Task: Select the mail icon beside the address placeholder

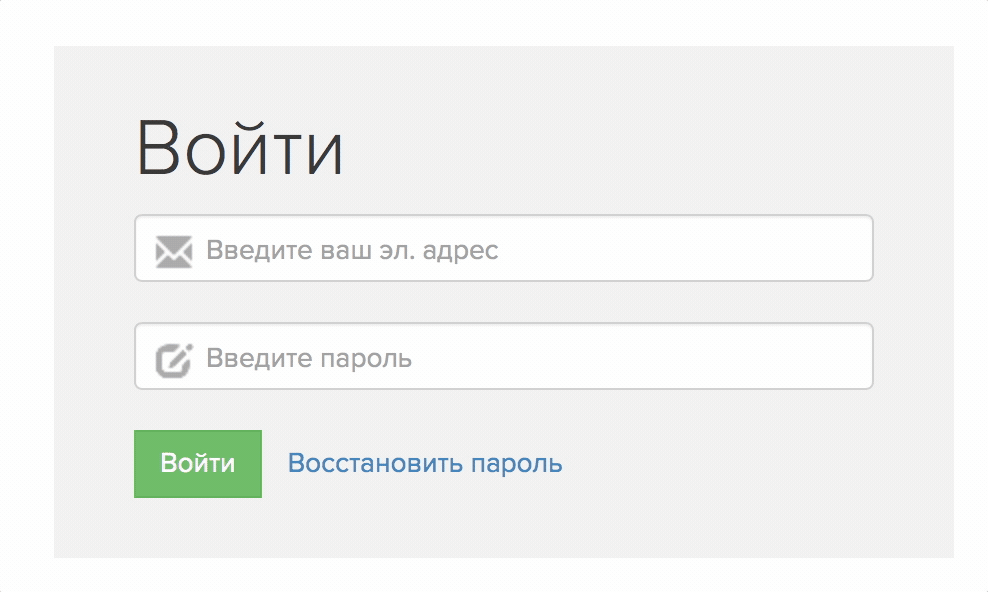Action: [x=174, y=251]
